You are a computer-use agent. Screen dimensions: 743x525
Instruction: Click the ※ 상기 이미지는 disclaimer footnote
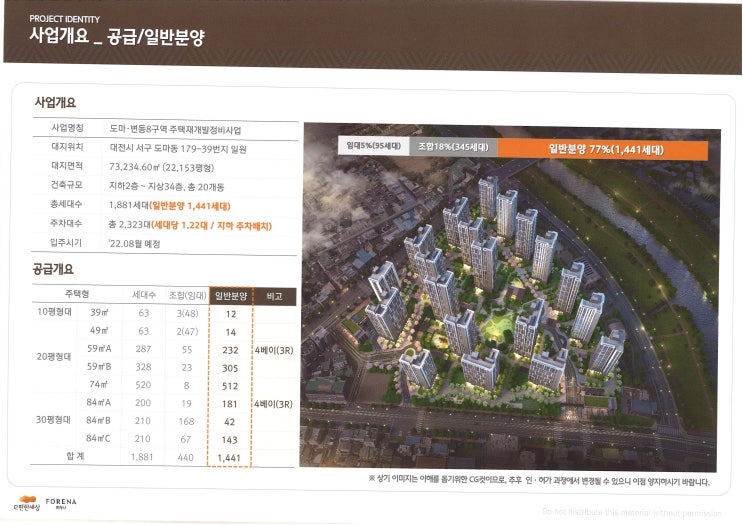click(539, 480)
